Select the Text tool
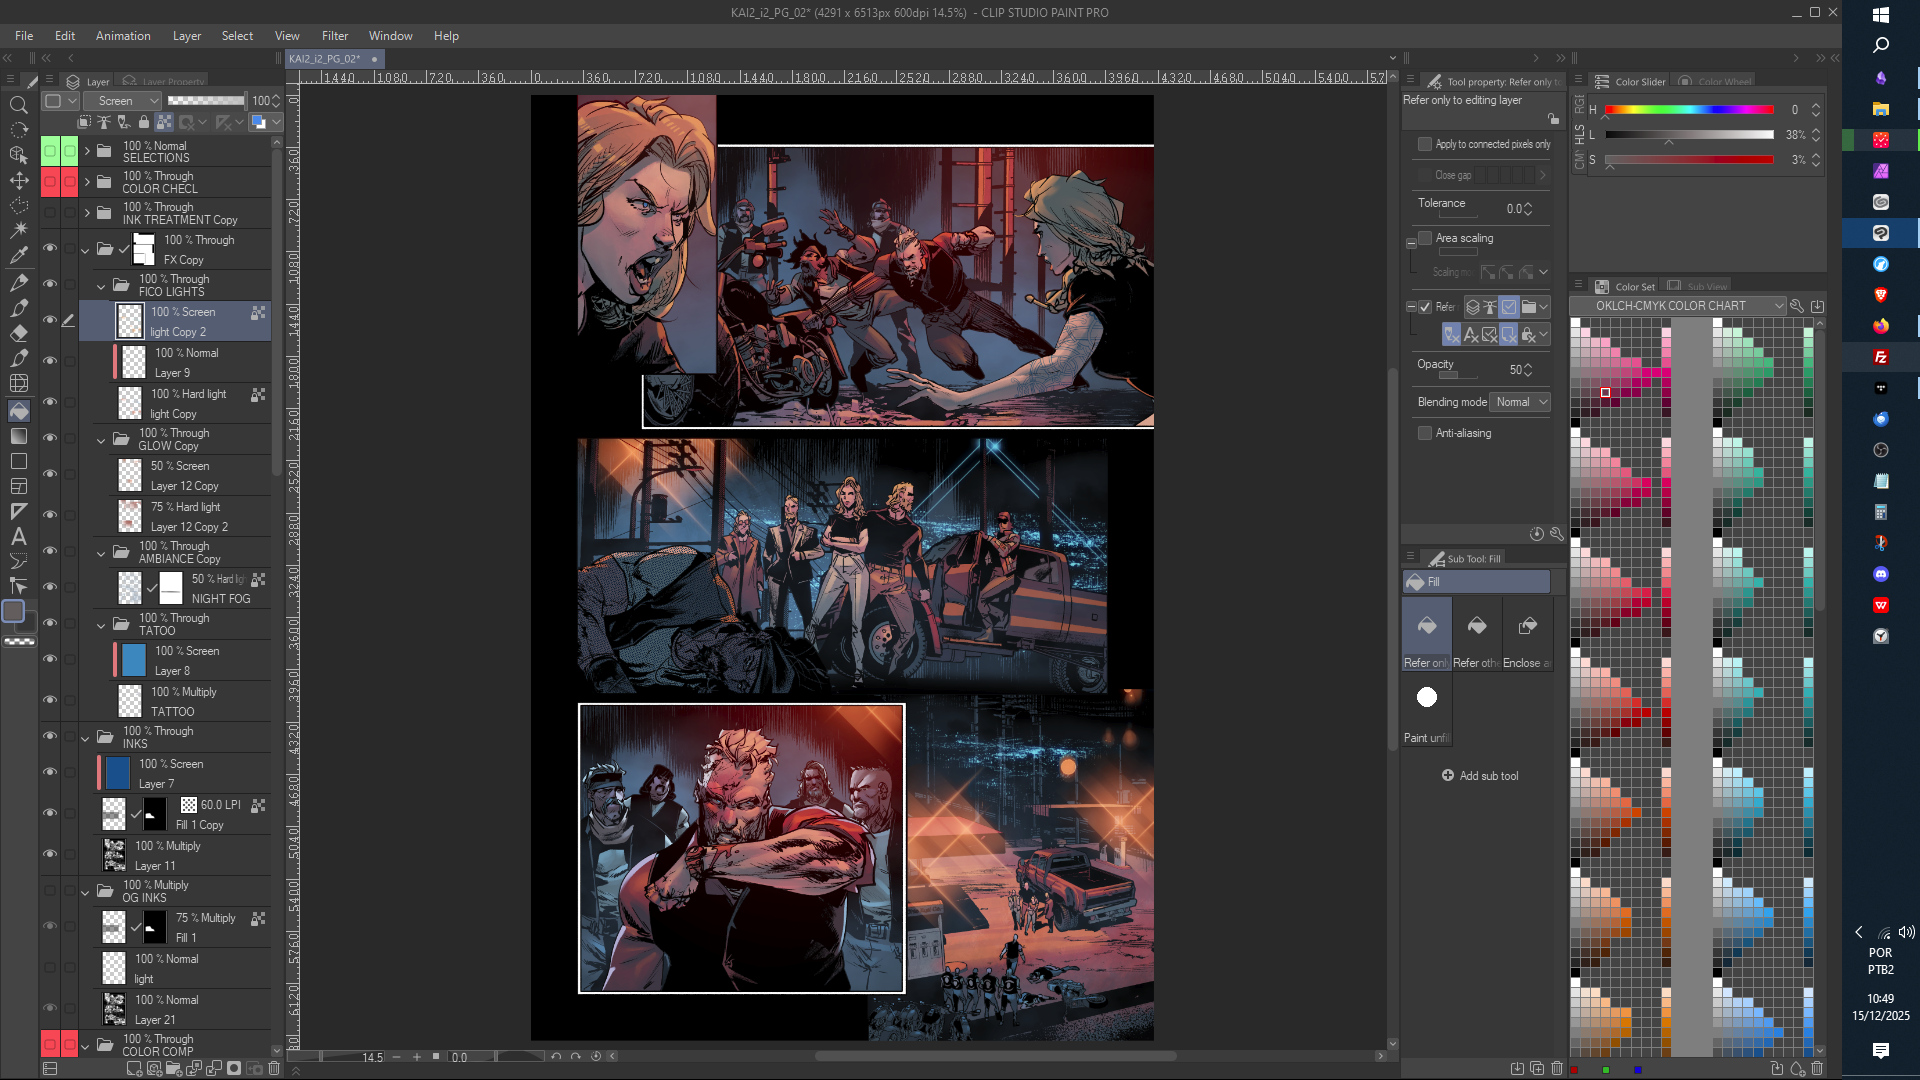The image size is (1920, 1080). 19,537
